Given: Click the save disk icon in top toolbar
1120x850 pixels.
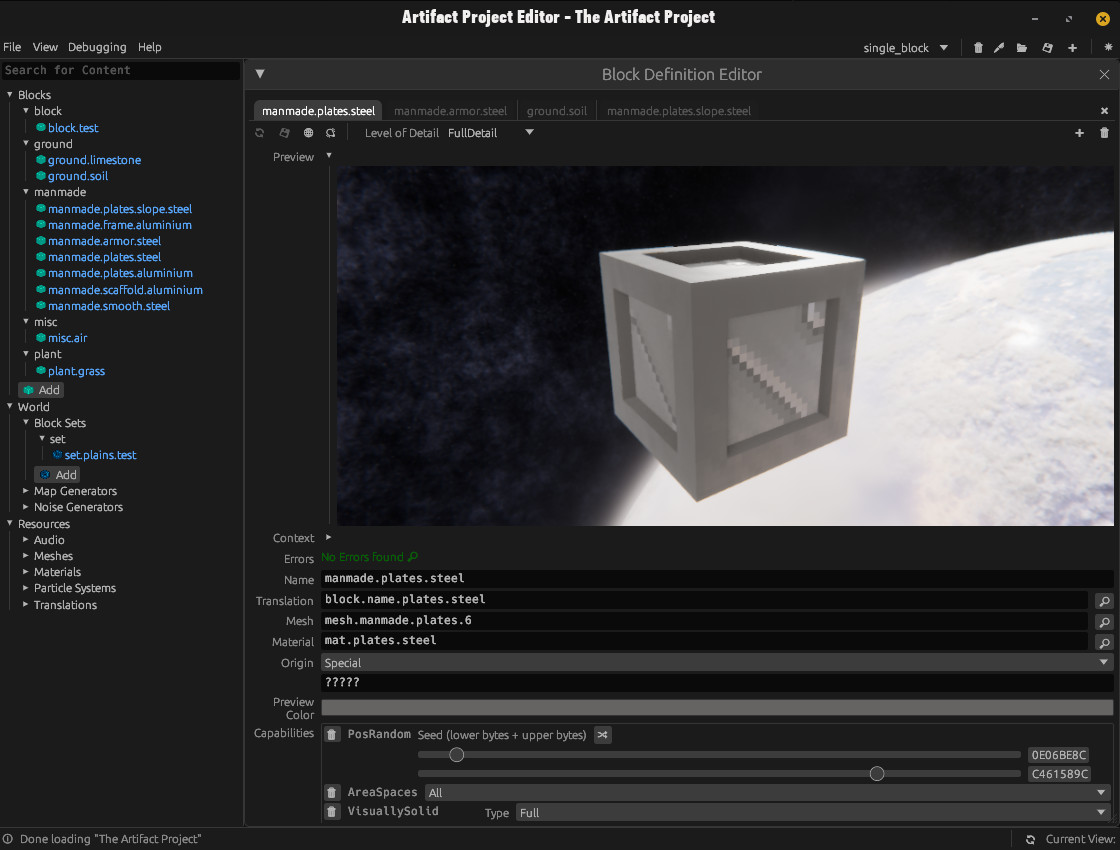Looking at the screenshot, I should [x=1047, y=48].
